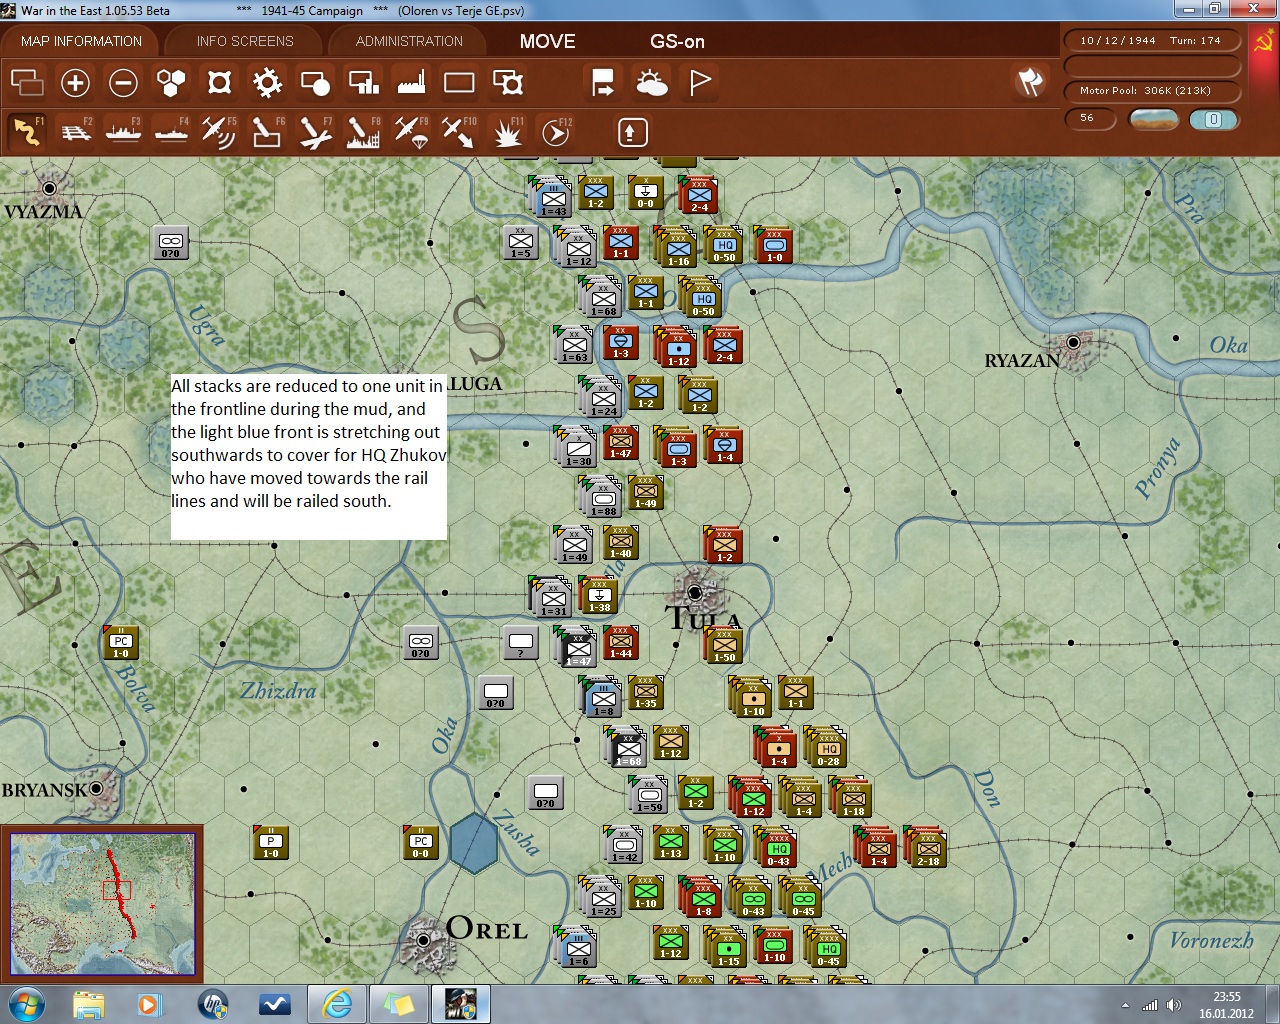Select F1 move mode icon
Image resolution: width=1280 pixels, height=1024 pixels.
(27, 131)
